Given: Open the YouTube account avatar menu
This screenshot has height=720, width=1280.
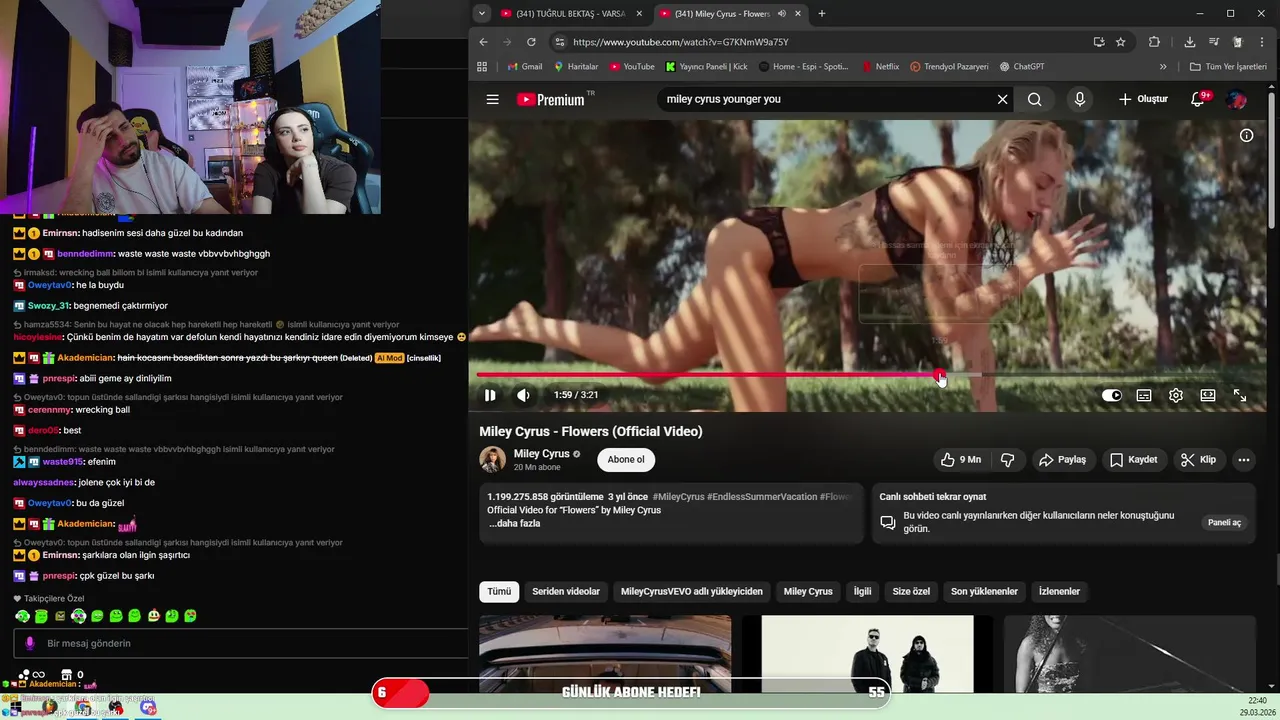Looking at the screenshot, I should point(1236,99).
